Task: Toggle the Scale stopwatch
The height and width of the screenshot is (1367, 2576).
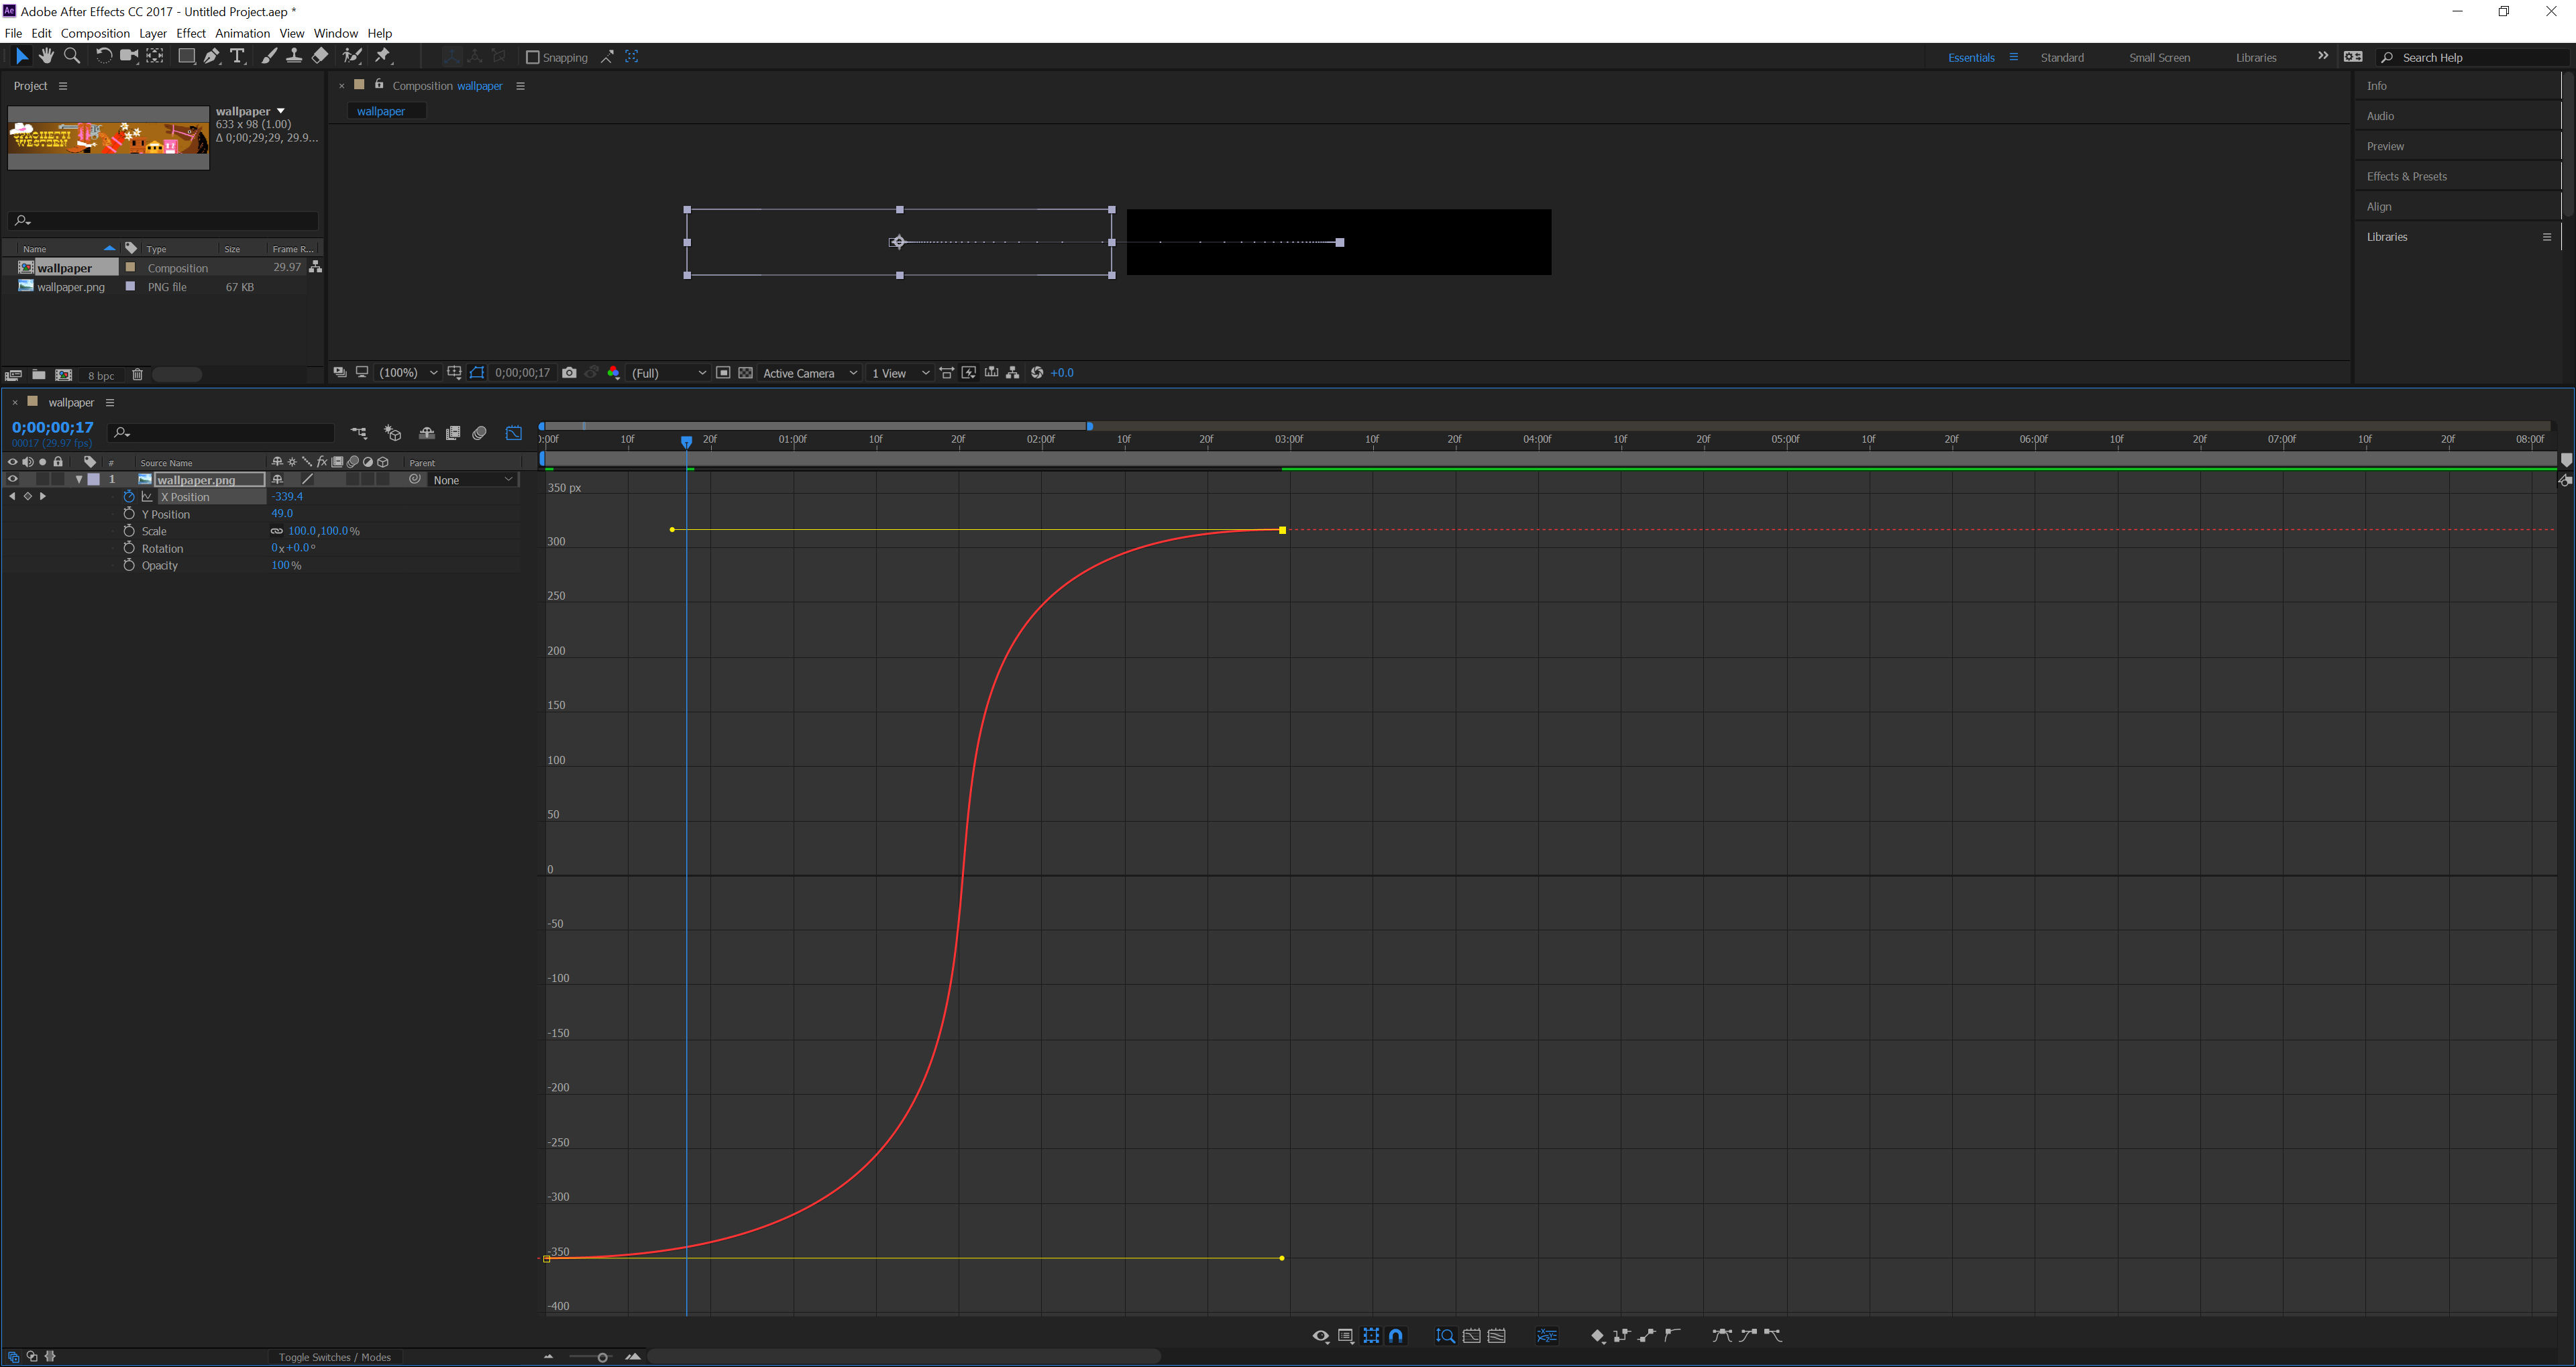Action: tap(129, 530)
